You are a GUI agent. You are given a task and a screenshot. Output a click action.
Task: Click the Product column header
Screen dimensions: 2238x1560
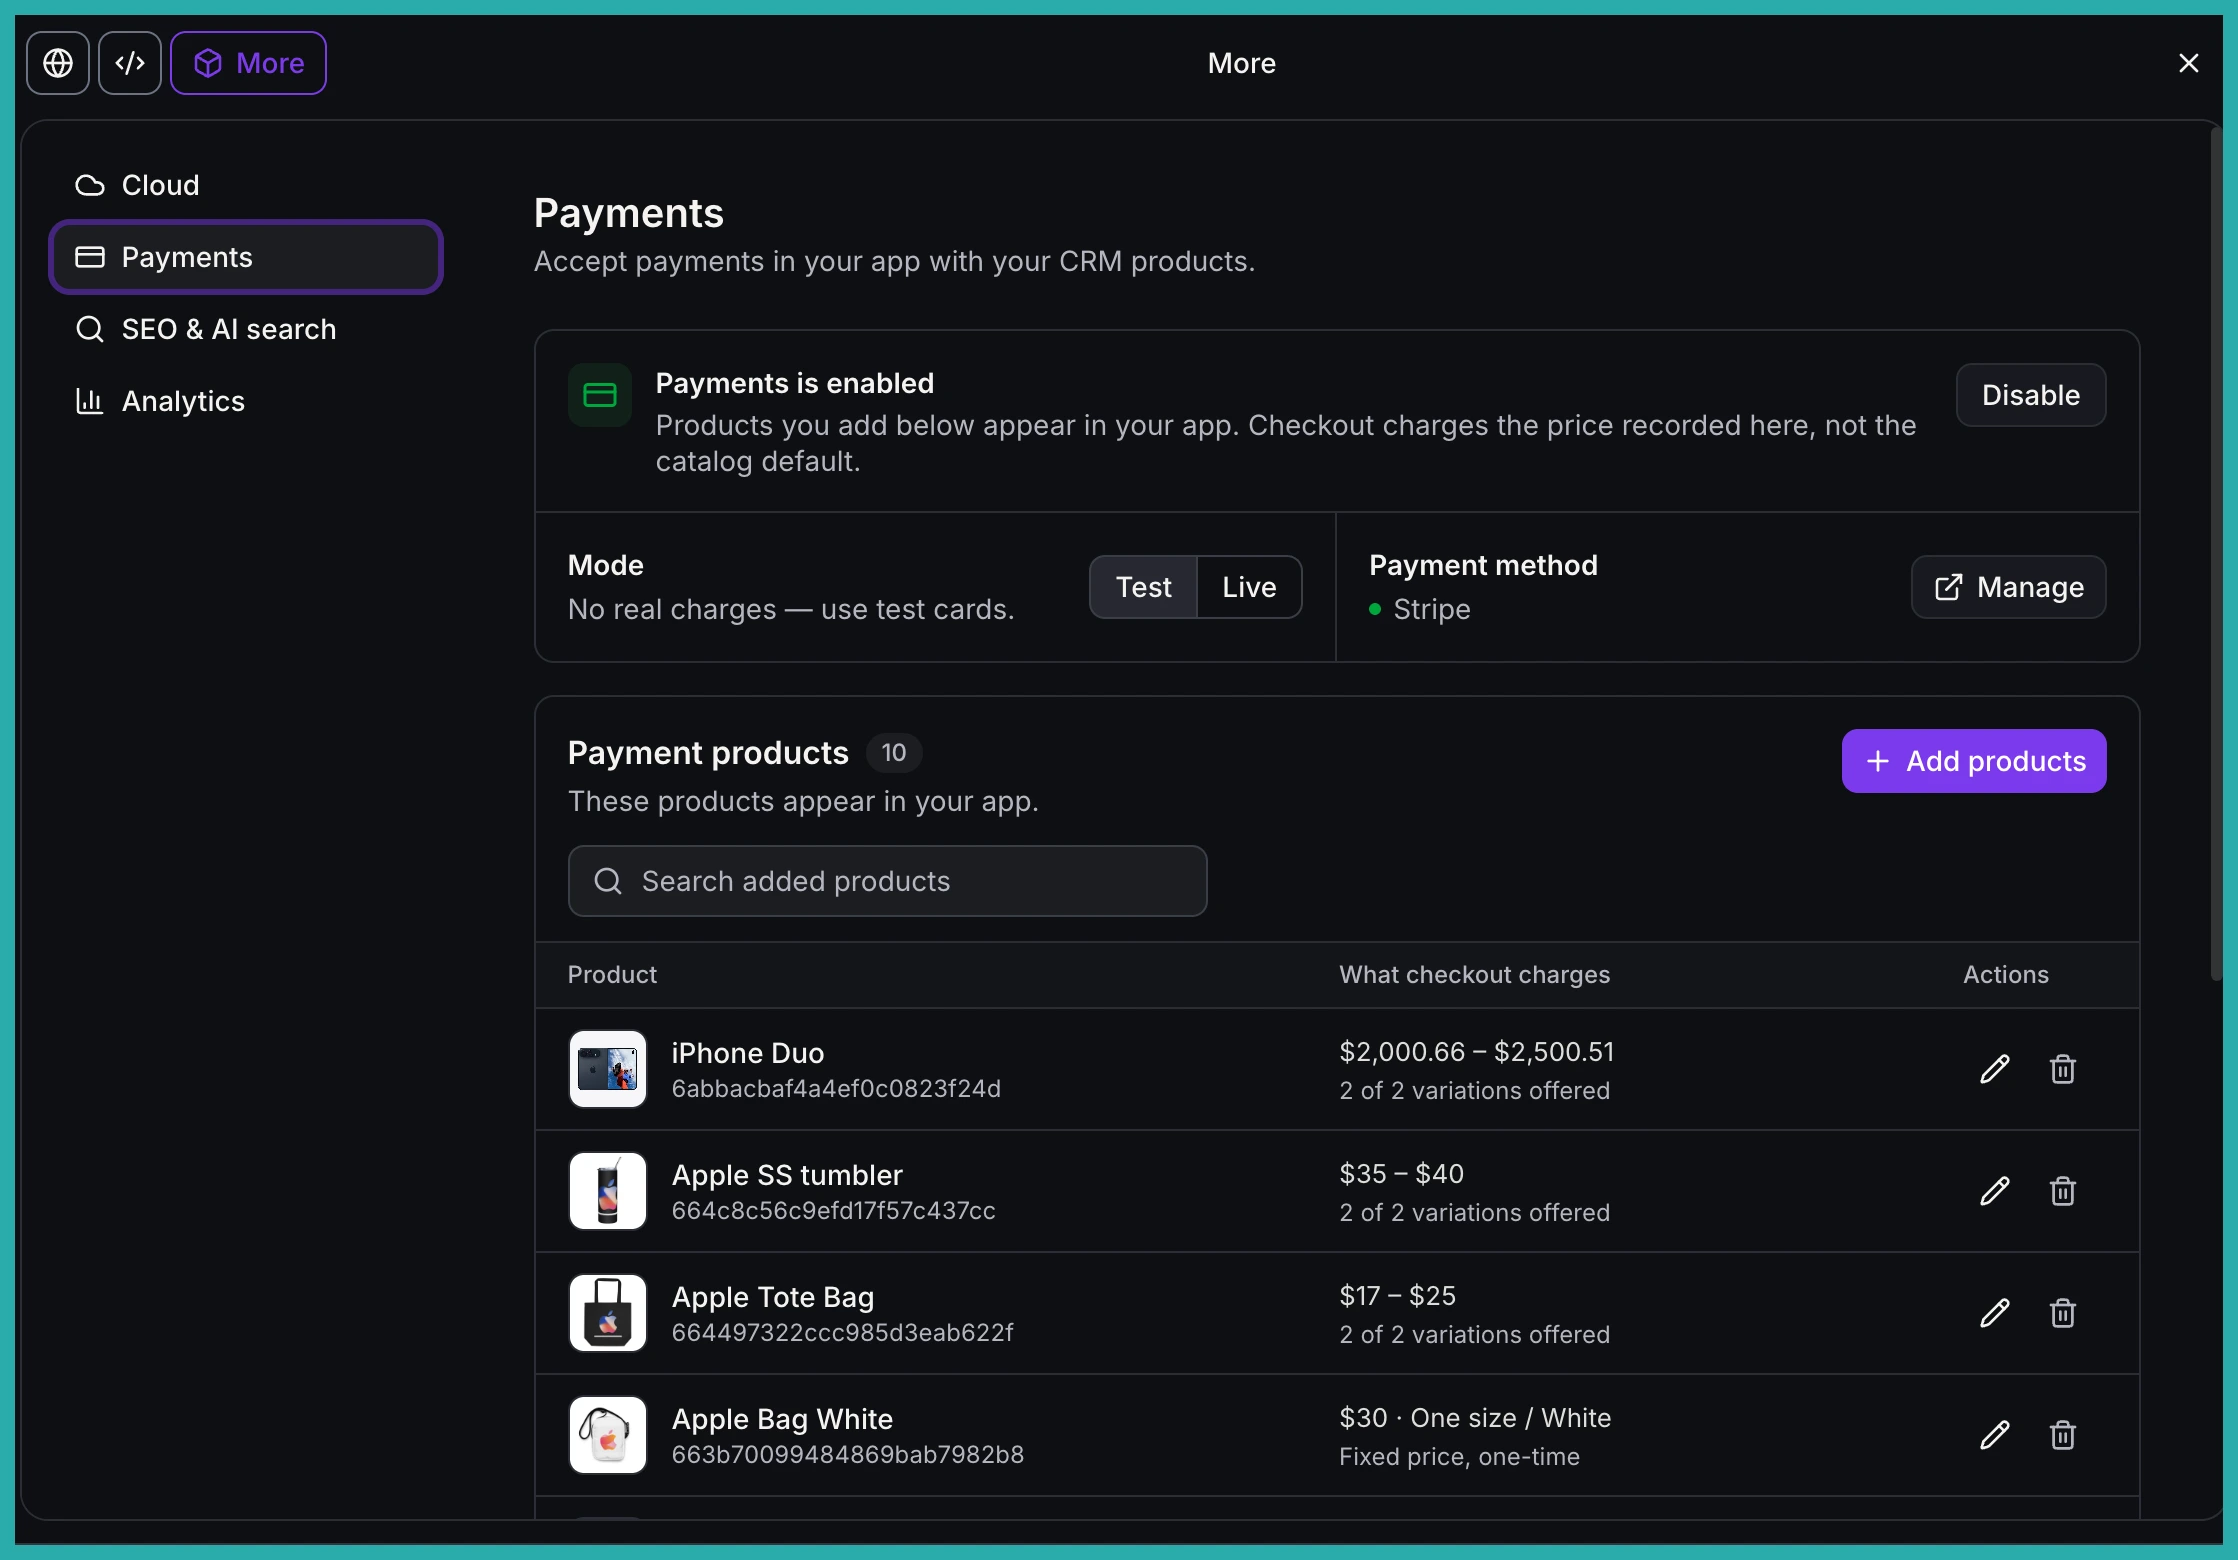(612, 975)
